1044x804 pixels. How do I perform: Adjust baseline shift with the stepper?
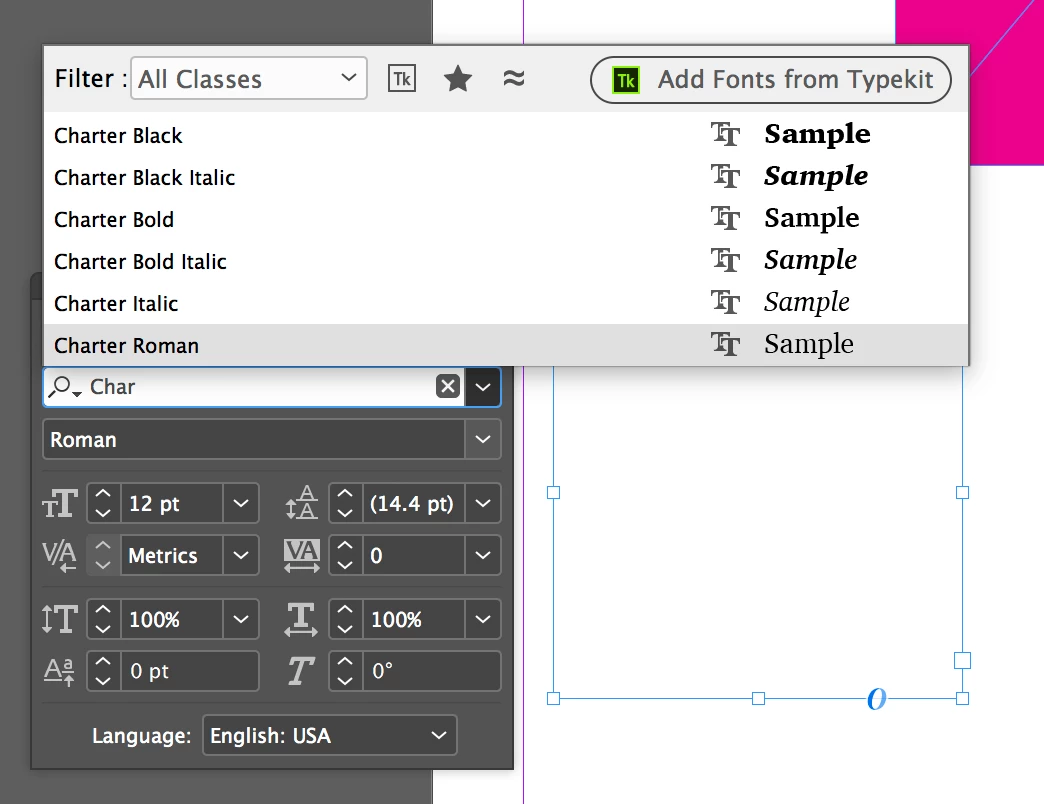[x=103, y=671]
